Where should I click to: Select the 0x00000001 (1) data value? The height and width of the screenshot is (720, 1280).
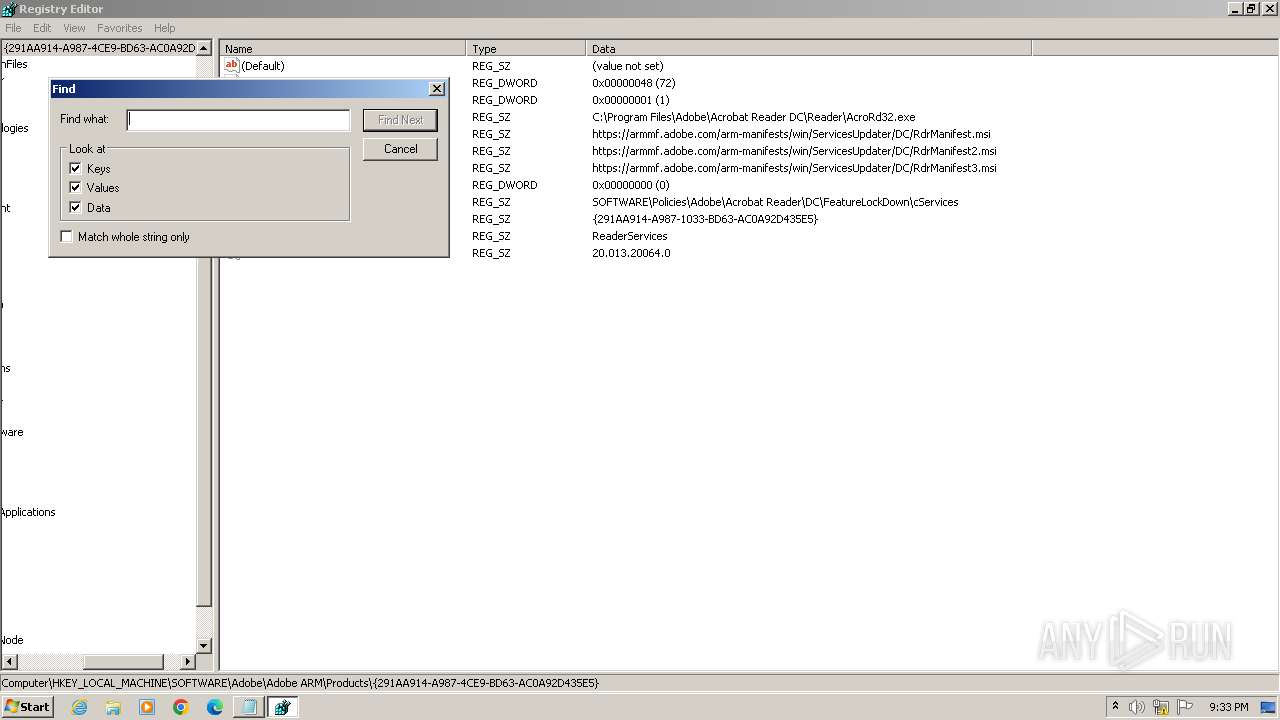tap(630, 100)
